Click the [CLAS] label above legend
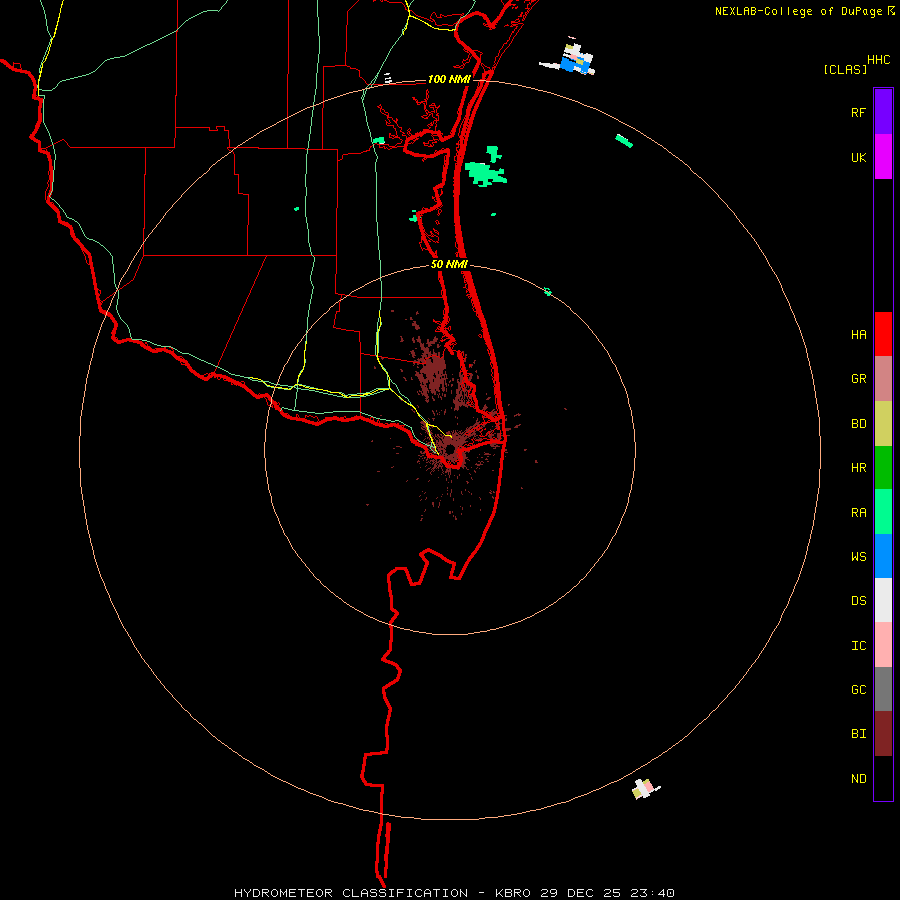 [845, 69]
